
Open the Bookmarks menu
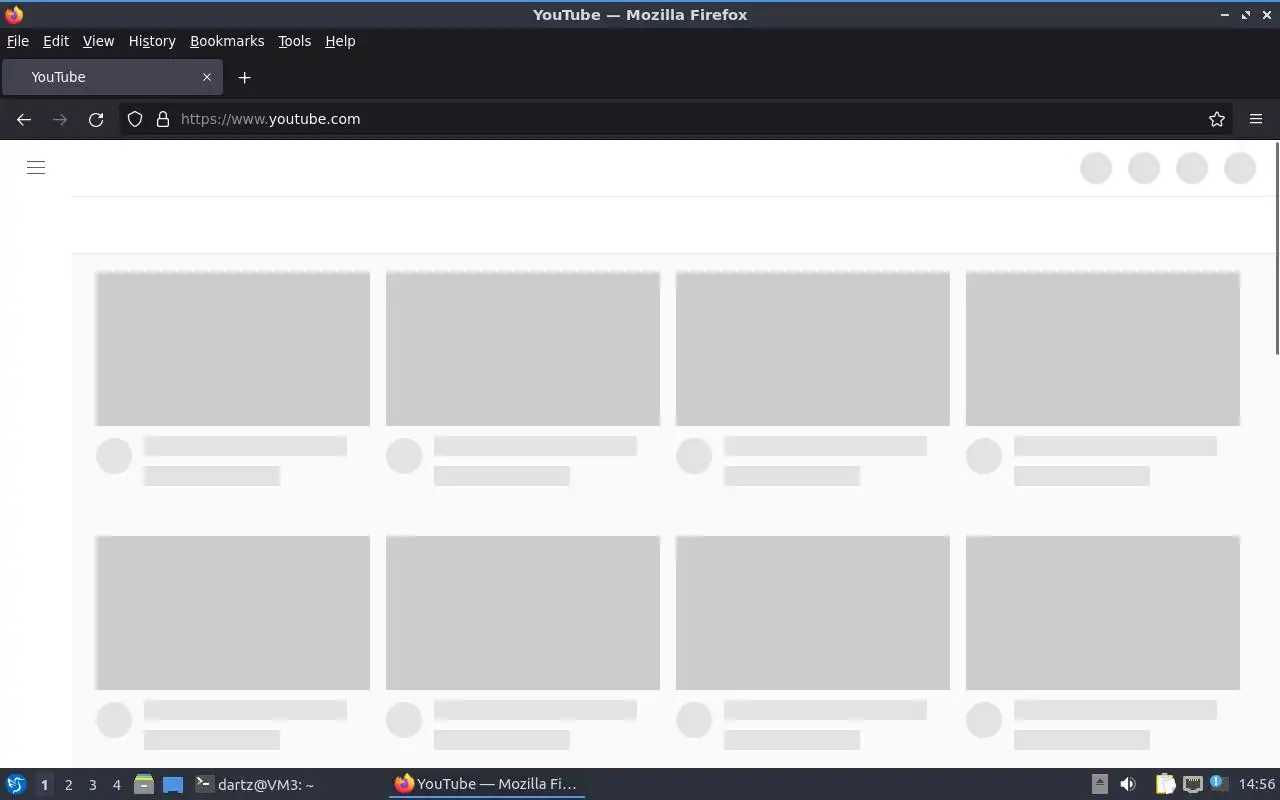pyautogui.click(x=227, y=41)
